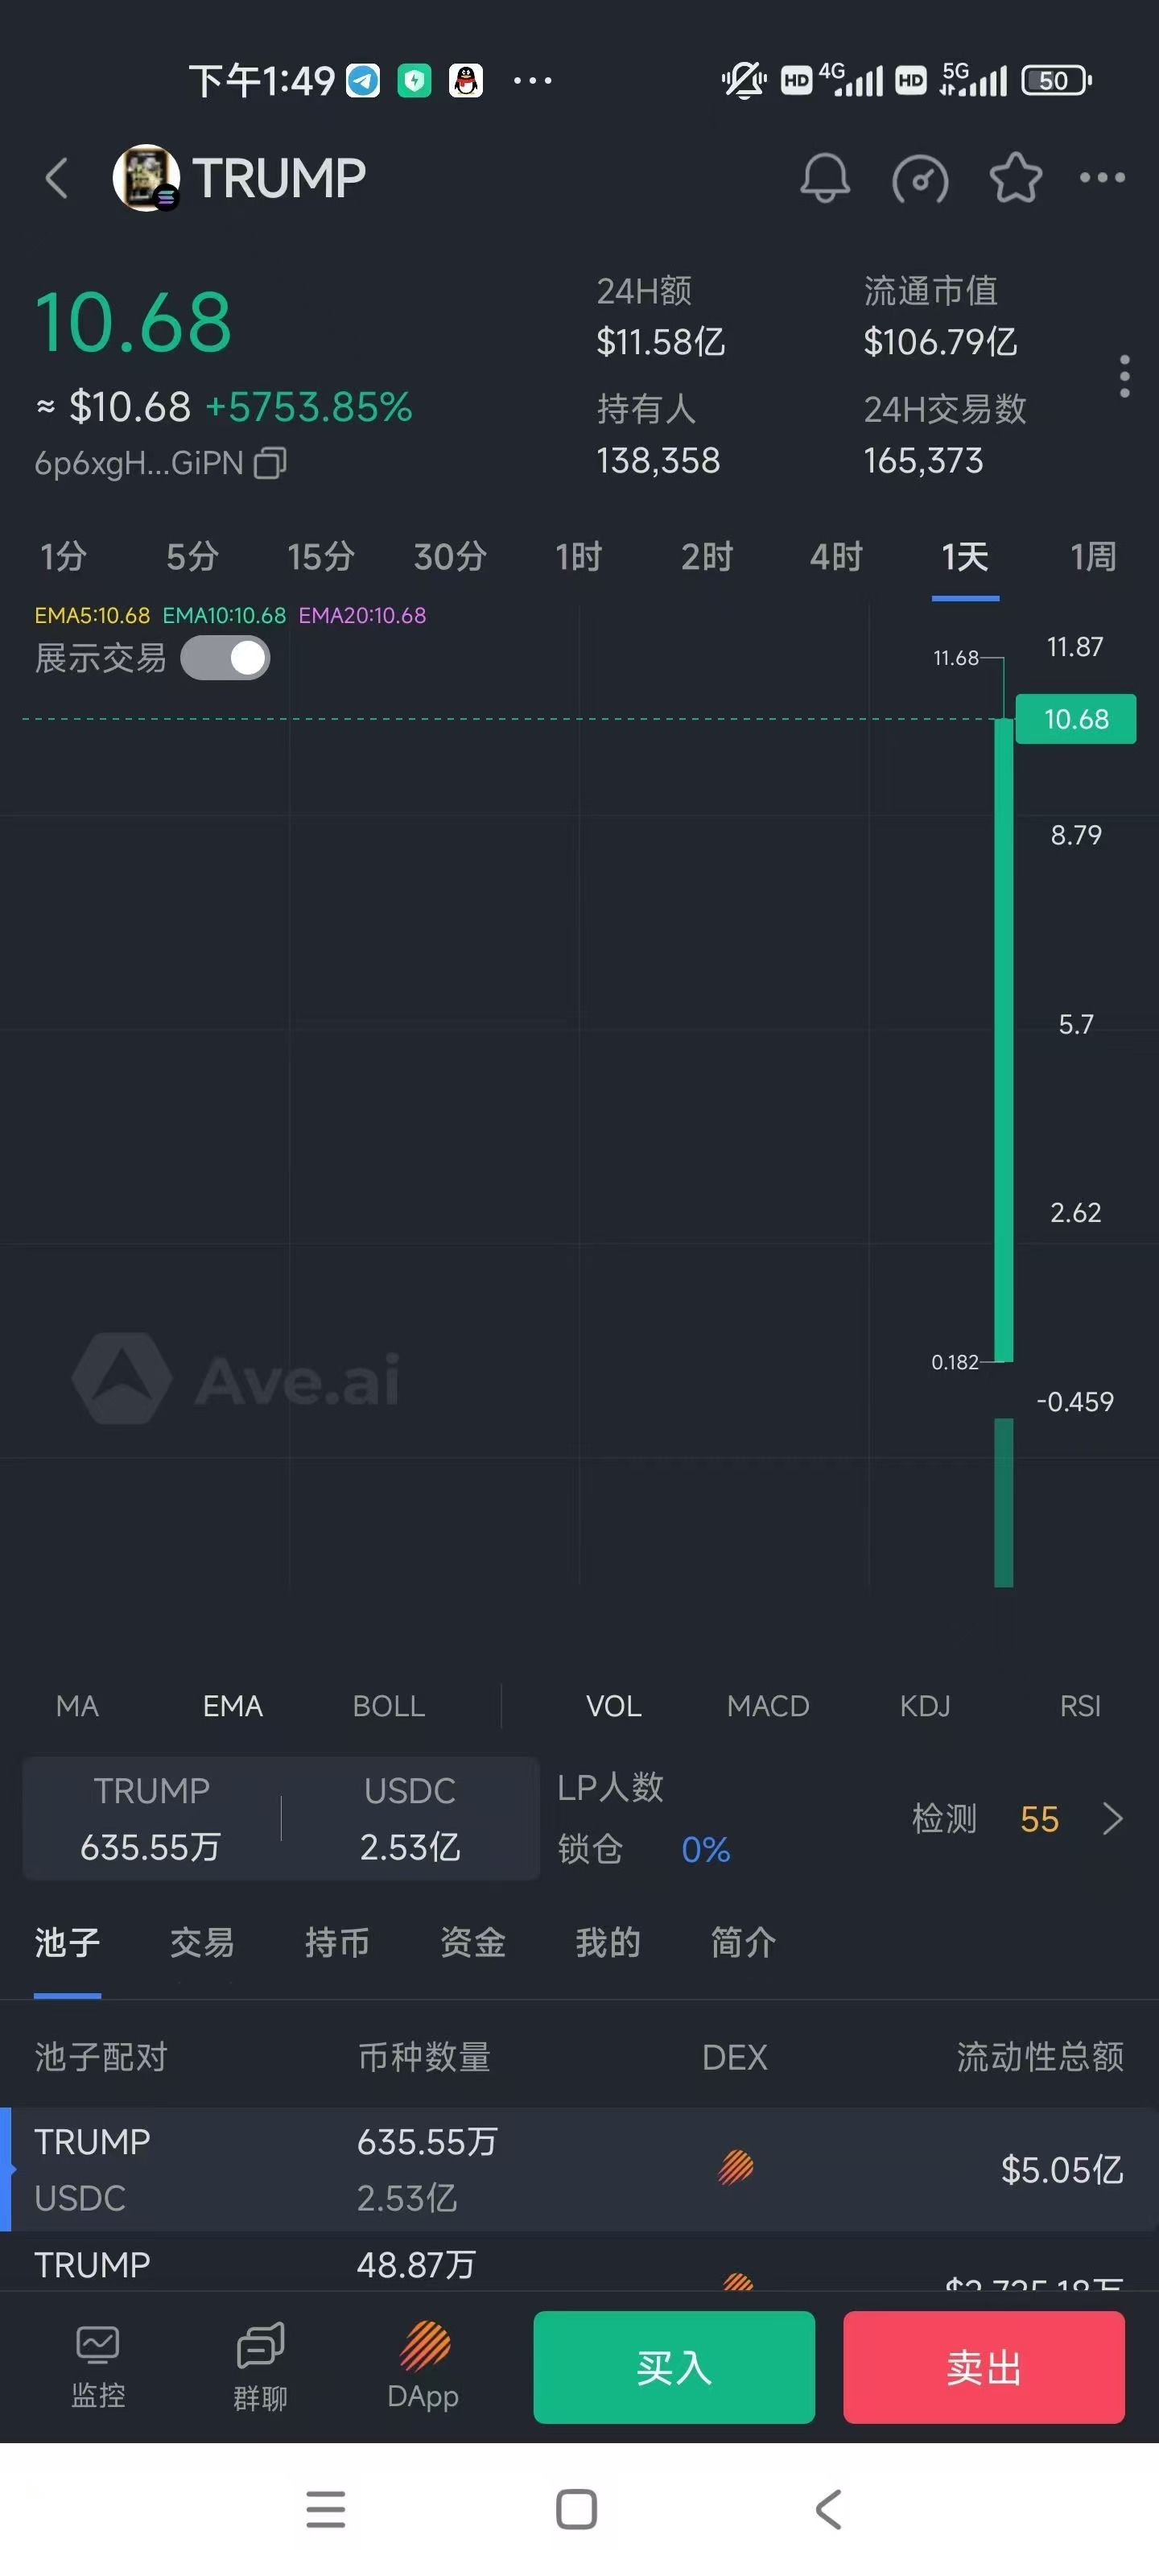Expand the 检测 55 score chevron
Screen dimensions: 1159x2576
click(1112, 1818)
